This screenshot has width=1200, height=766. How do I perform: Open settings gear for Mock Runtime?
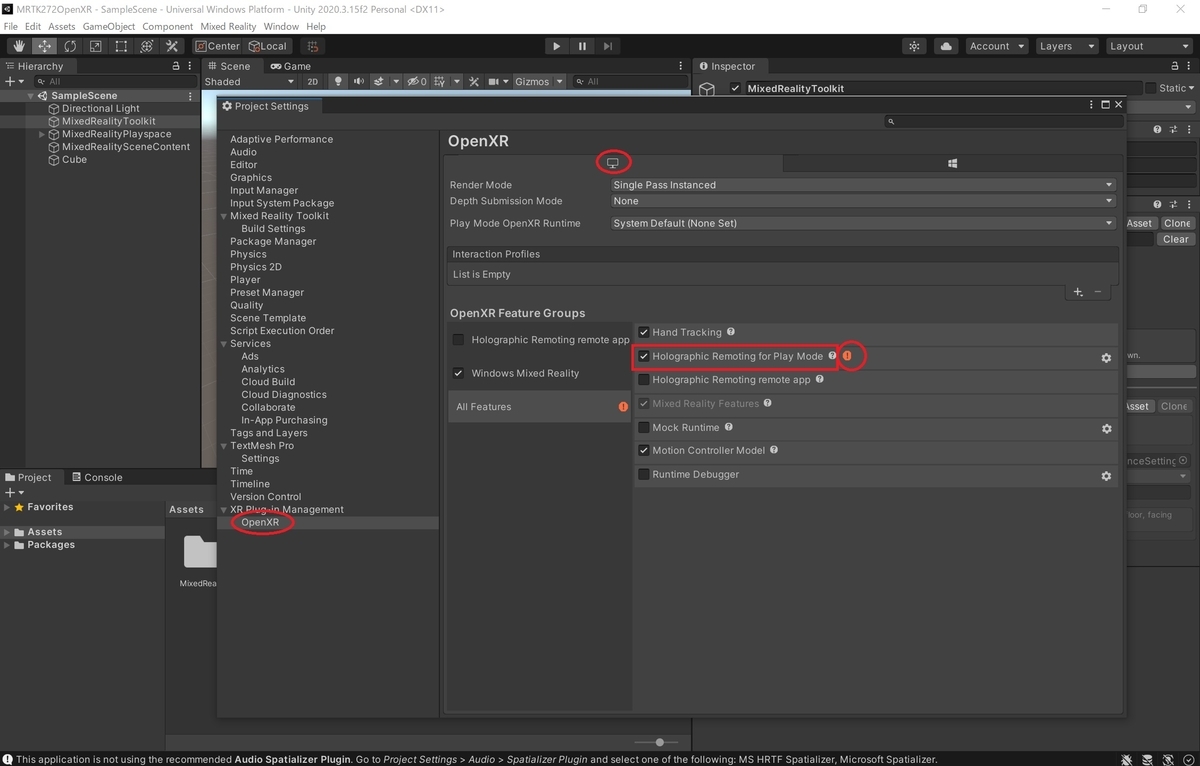pyautogui.click(x=1106, y=428)
